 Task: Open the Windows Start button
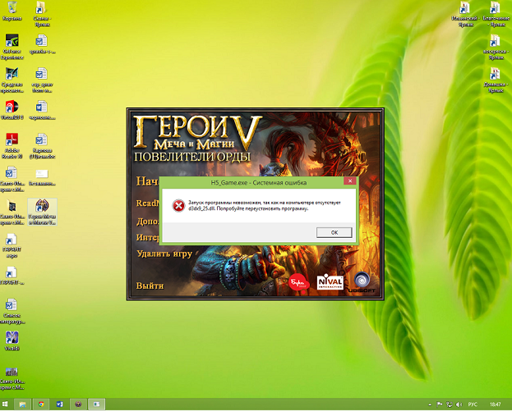(x=5, y=404)
